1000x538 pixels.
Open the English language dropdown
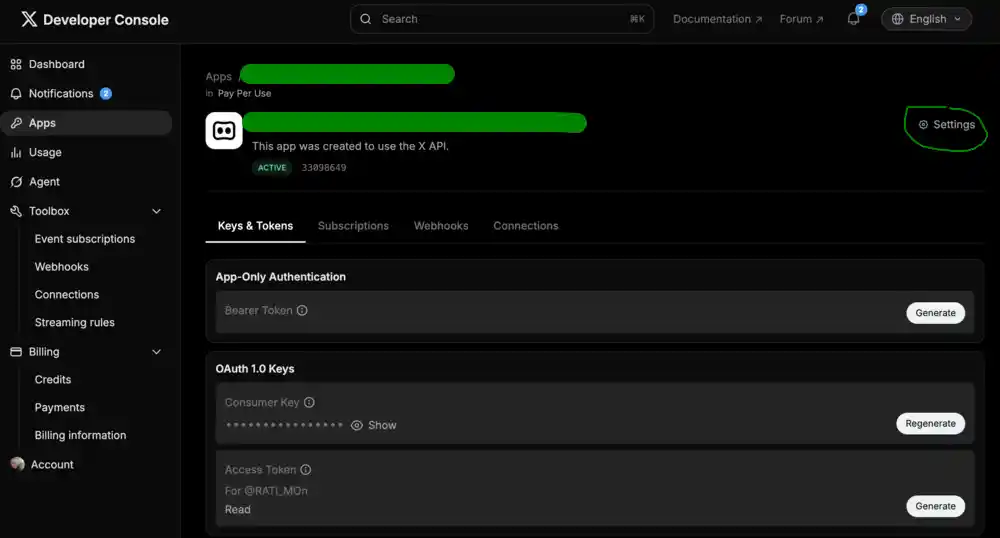pos(927,19)
